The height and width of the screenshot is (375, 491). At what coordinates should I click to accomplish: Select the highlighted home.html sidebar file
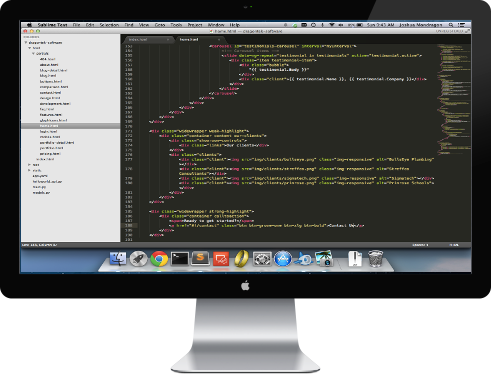click(71, 126)
